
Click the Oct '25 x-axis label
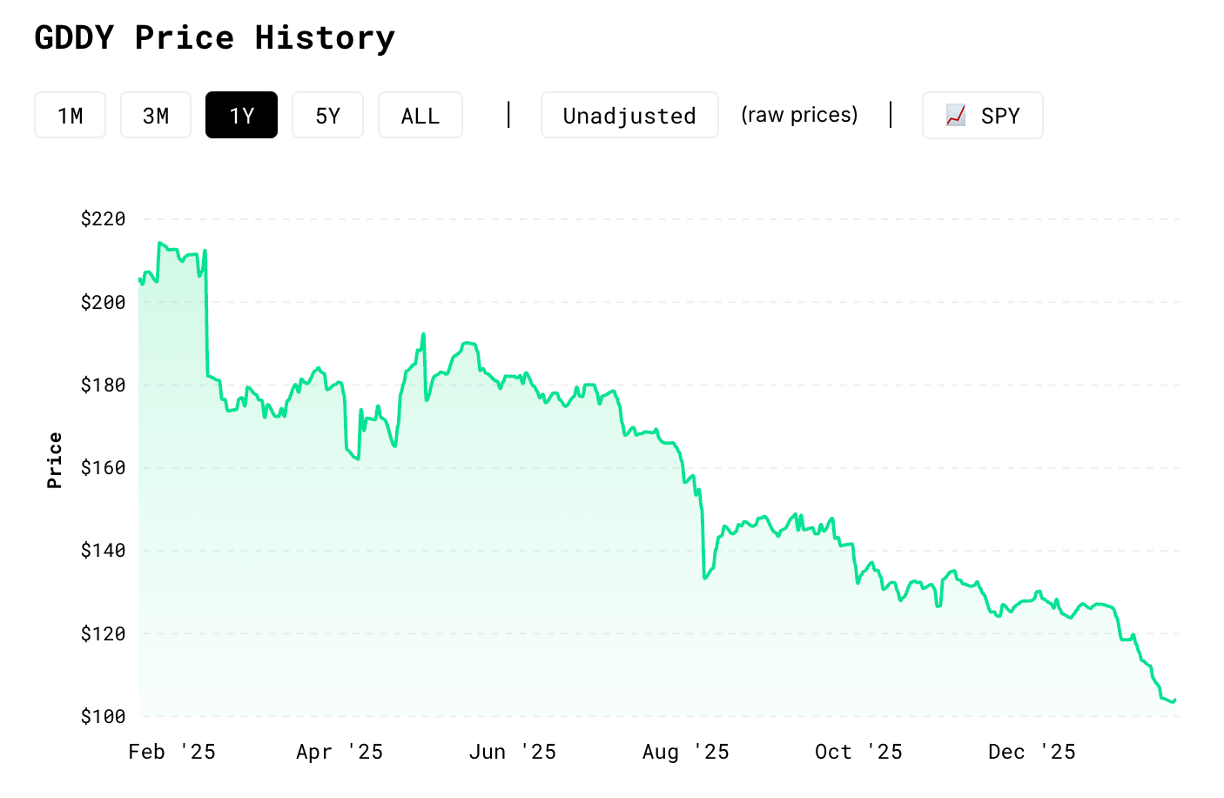[858, 752]
